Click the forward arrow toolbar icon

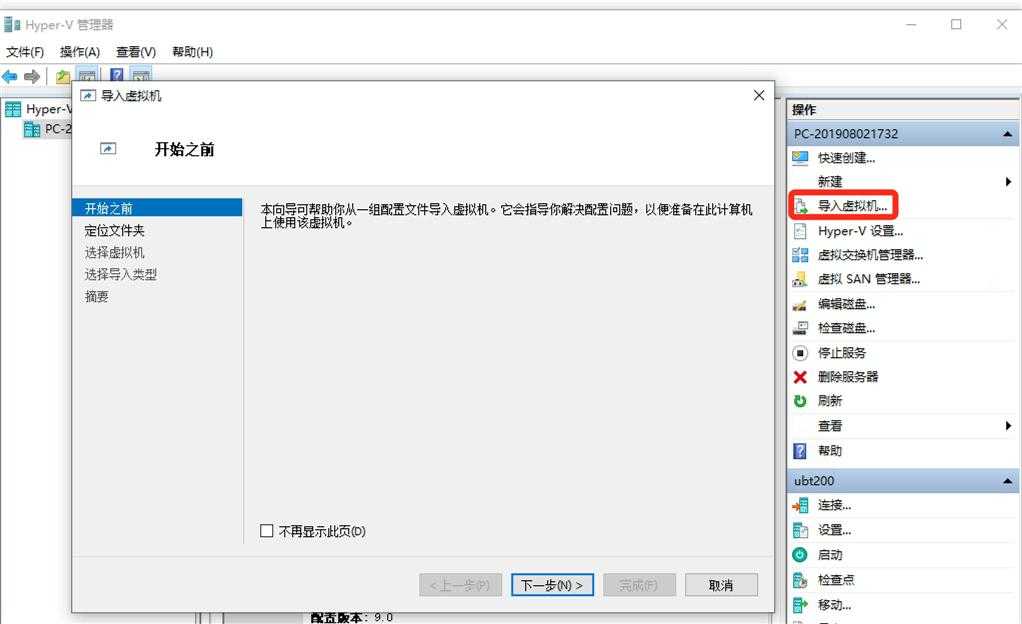(x=31, y=76)
